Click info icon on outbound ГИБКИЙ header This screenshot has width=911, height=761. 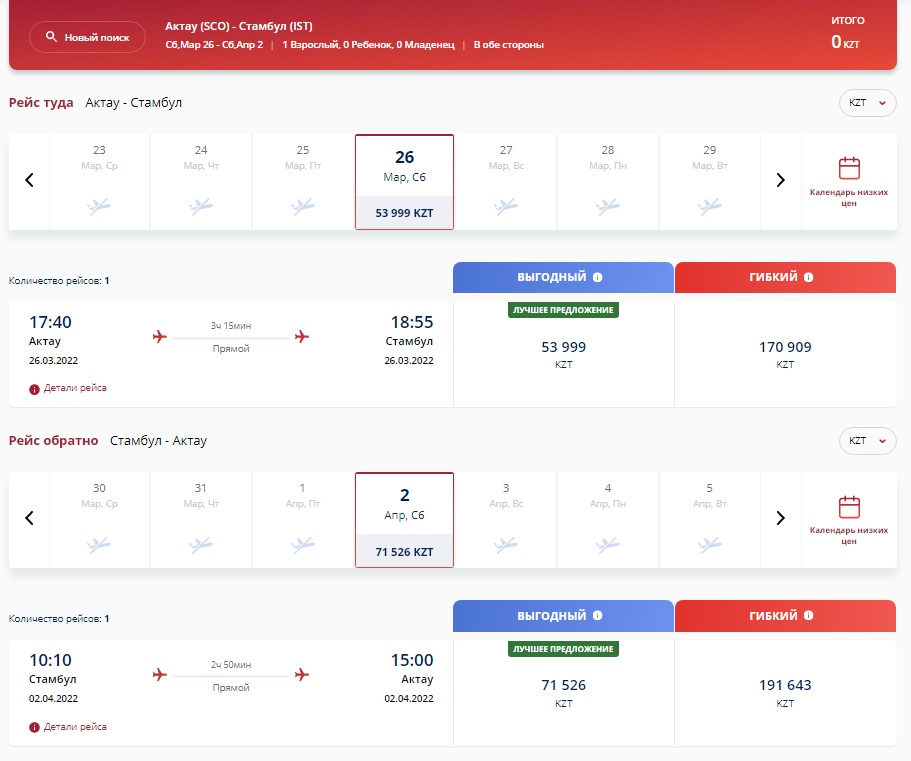(x=808, y=278)
